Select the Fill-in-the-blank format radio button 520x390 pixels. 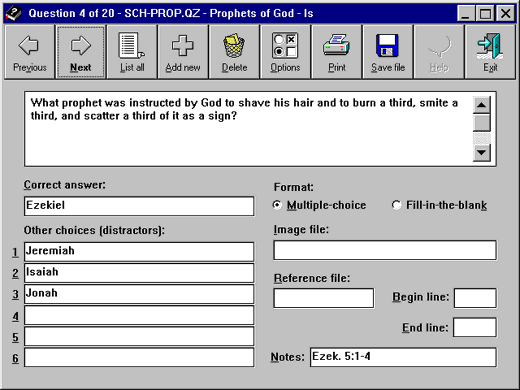[396, 205]
